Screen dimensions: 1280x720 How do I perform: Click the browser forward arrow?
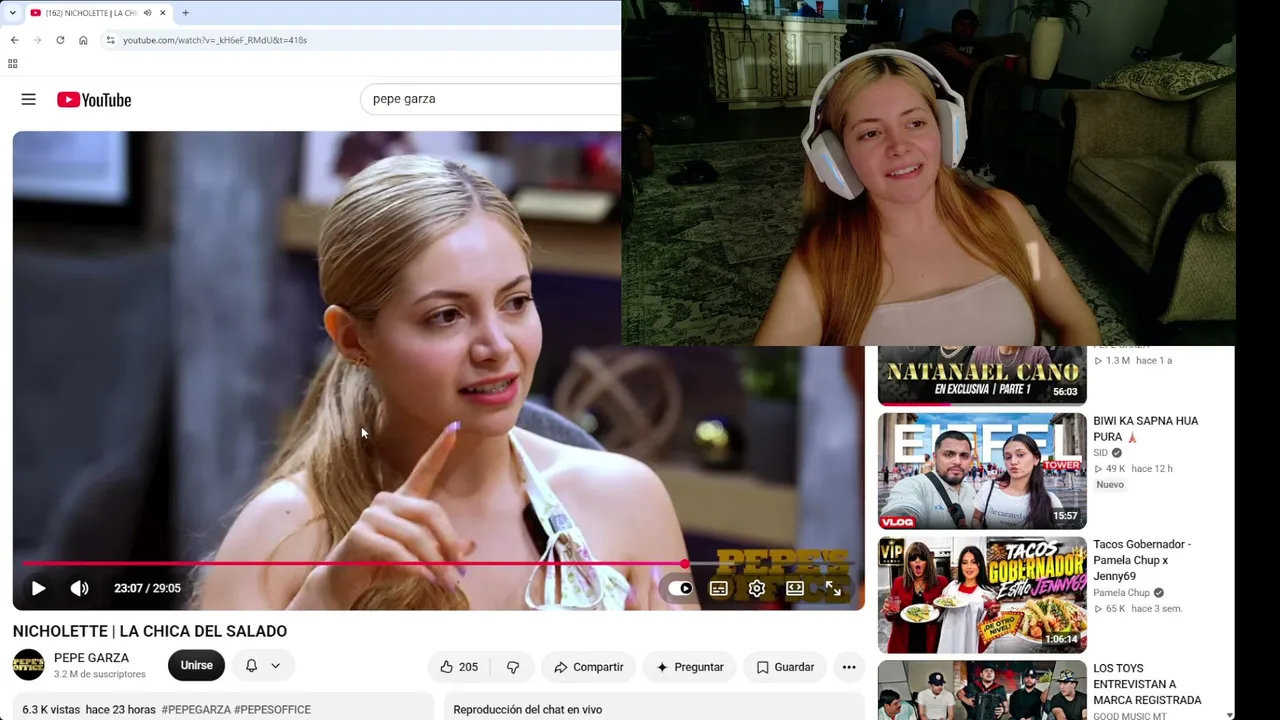[37, 40]
